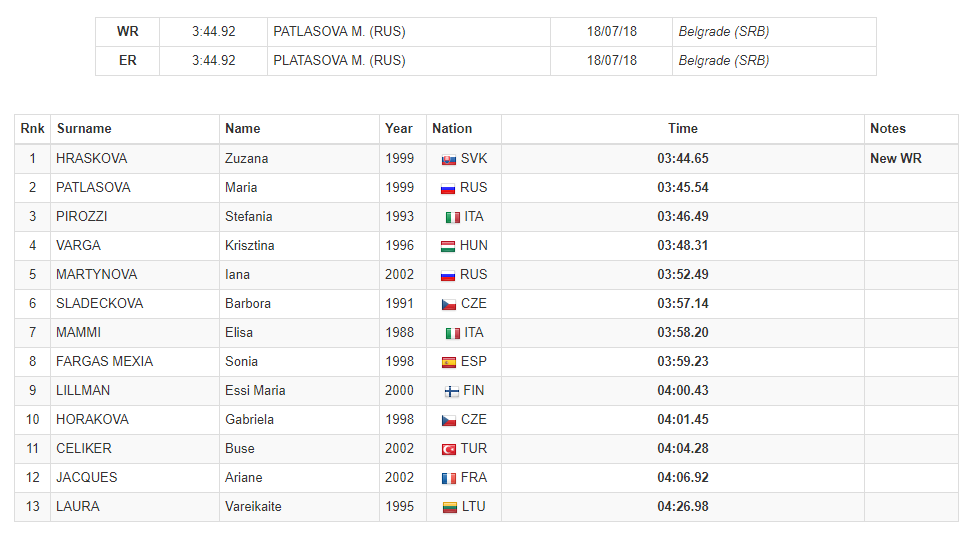Viewport: 976px width, 539px height.
Task: Click the ER row Belgrade (SRB) location
Action: coord(724,60)
